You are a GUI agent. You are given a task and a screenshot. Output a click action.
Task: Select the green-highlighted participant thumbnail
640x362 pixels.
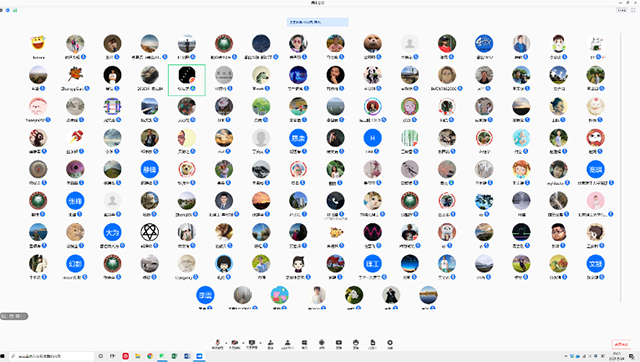[187, 80]
